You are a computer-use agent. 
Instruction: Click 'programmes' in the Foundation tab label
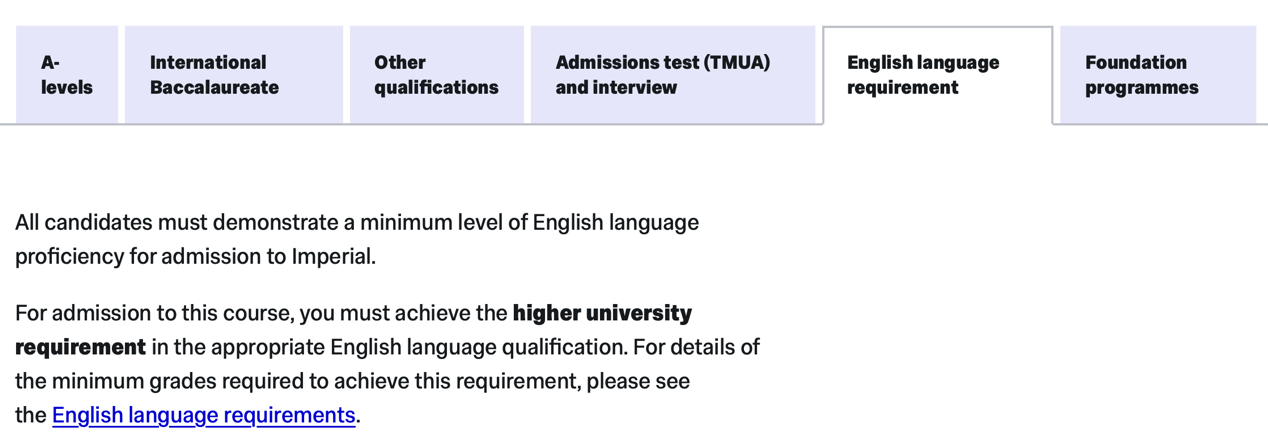[x=1141, y=88]
